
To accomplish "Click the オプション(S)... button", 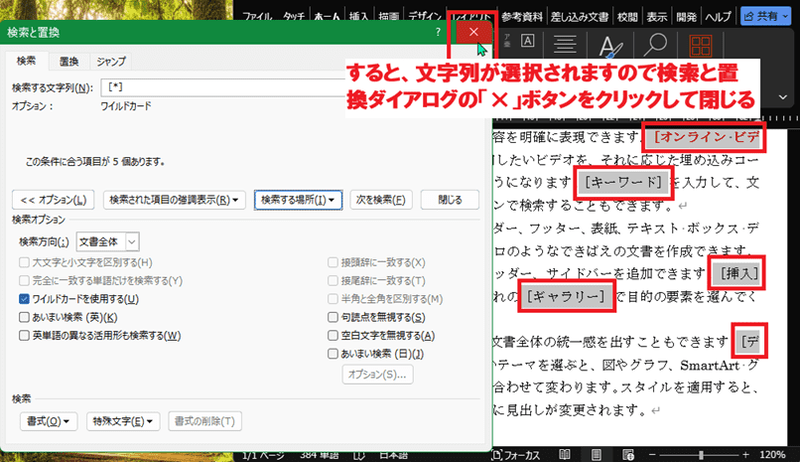I will tap(378, 374).
